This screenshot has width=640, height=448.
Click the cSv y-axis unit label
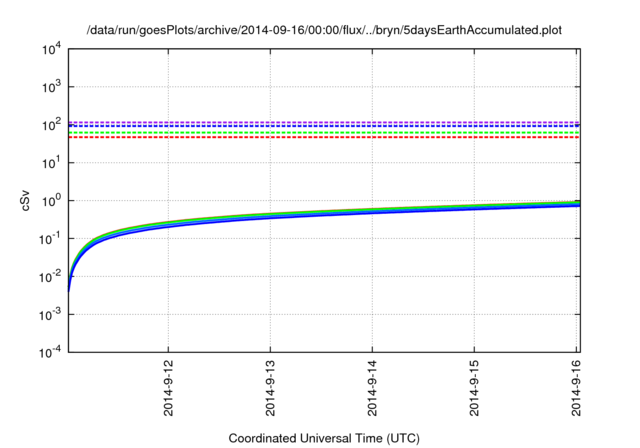(x=26, y=201)
